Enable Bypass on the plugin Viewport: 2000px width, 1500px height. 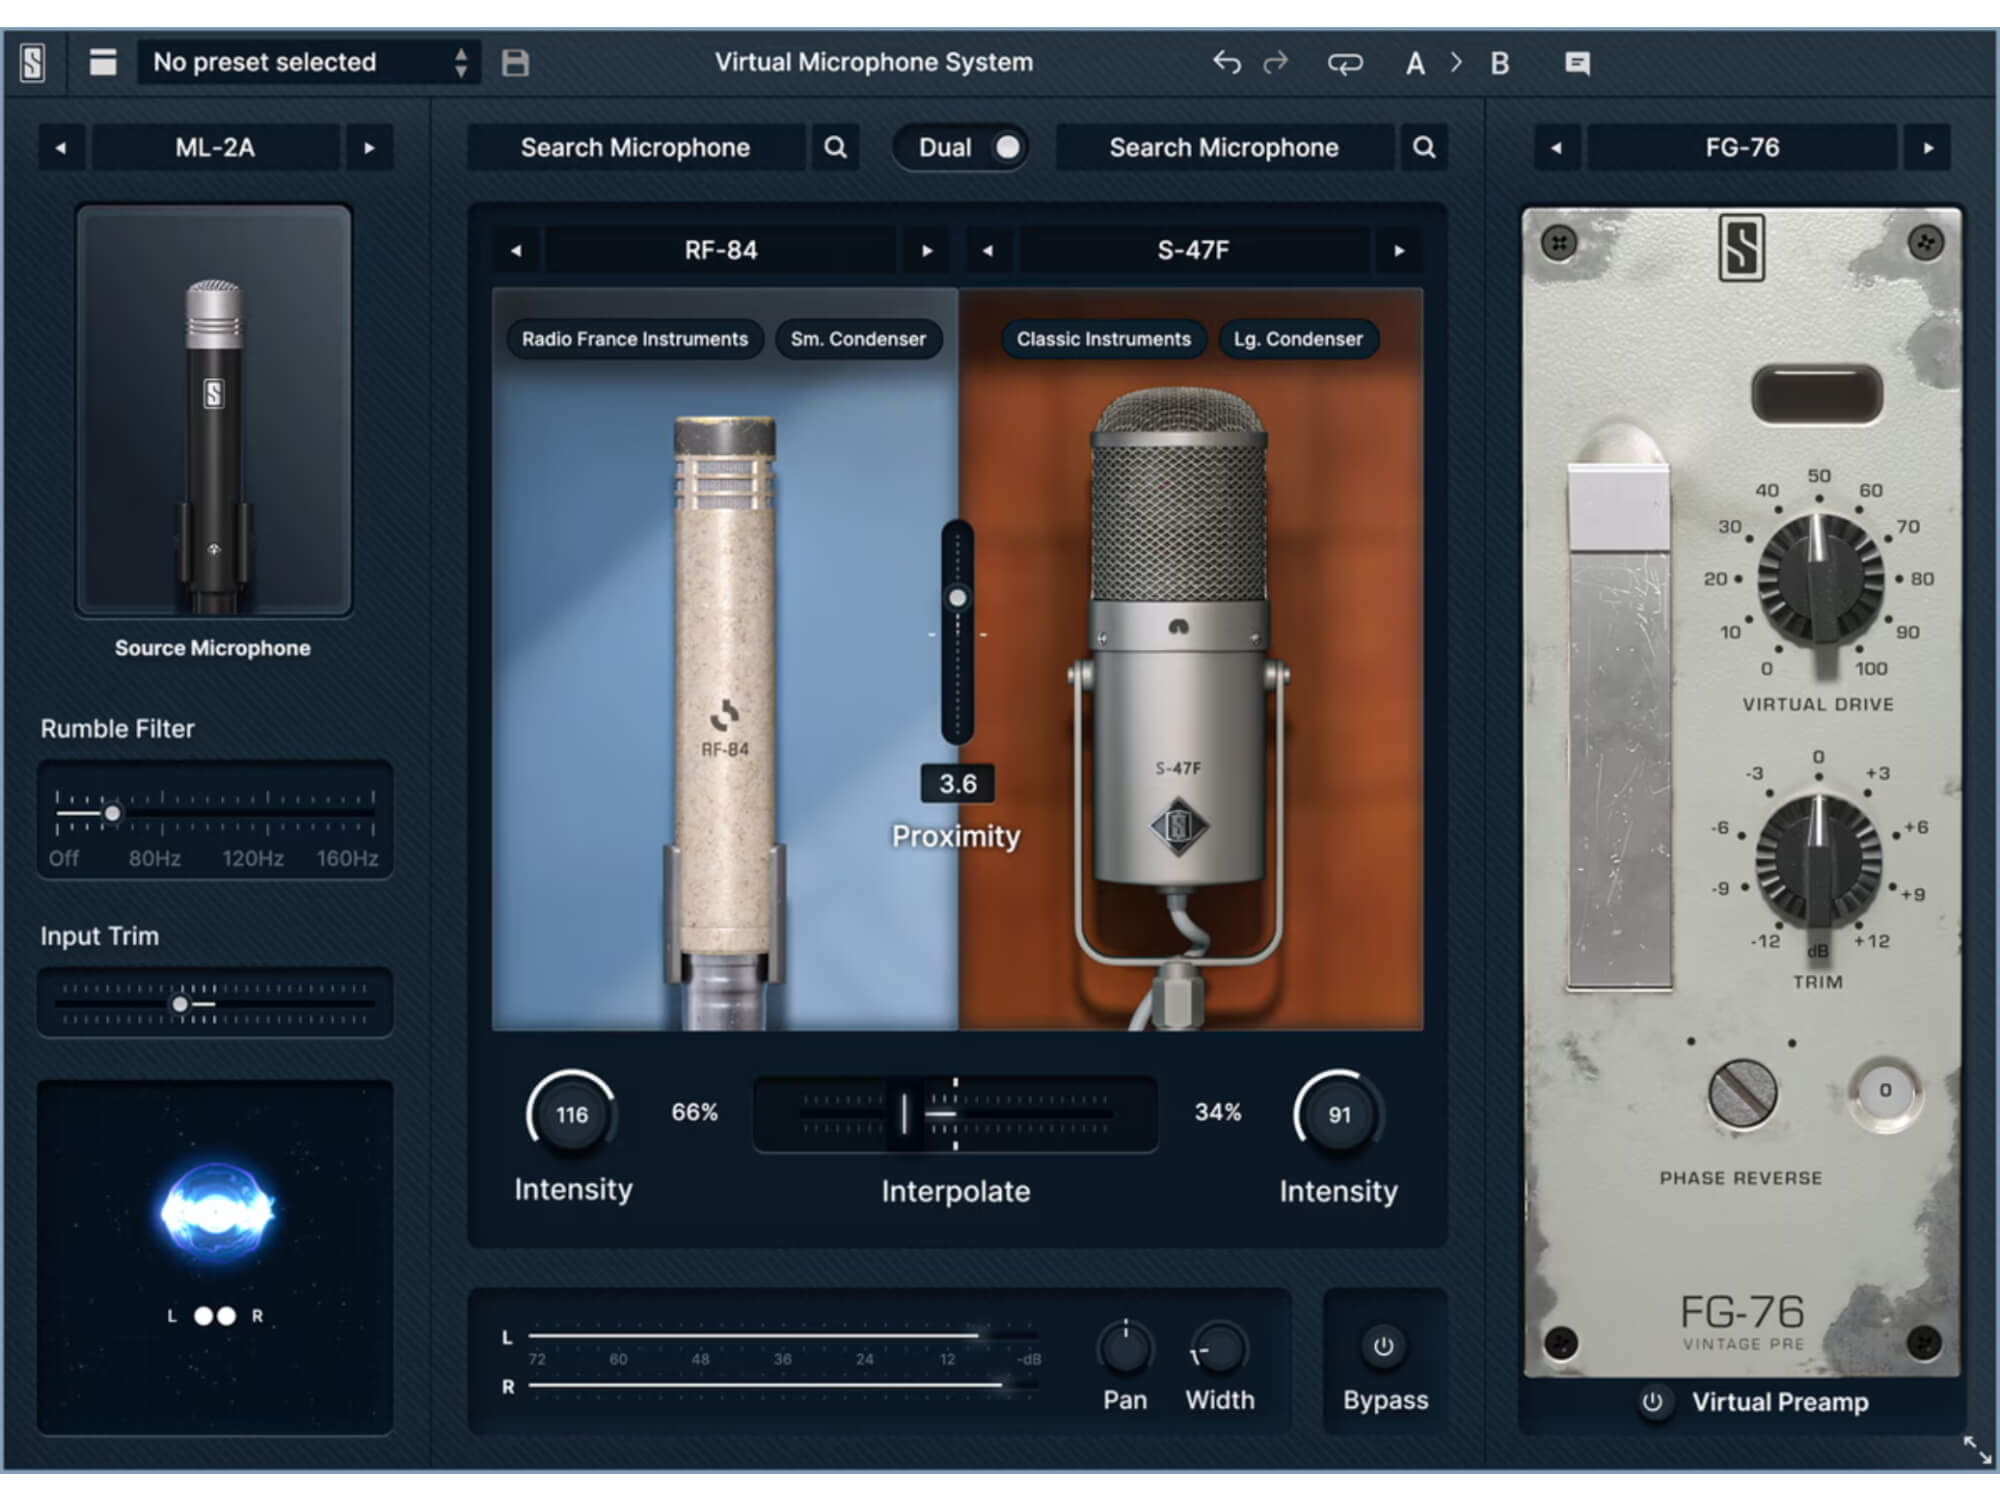(x=1385, y=1347)
